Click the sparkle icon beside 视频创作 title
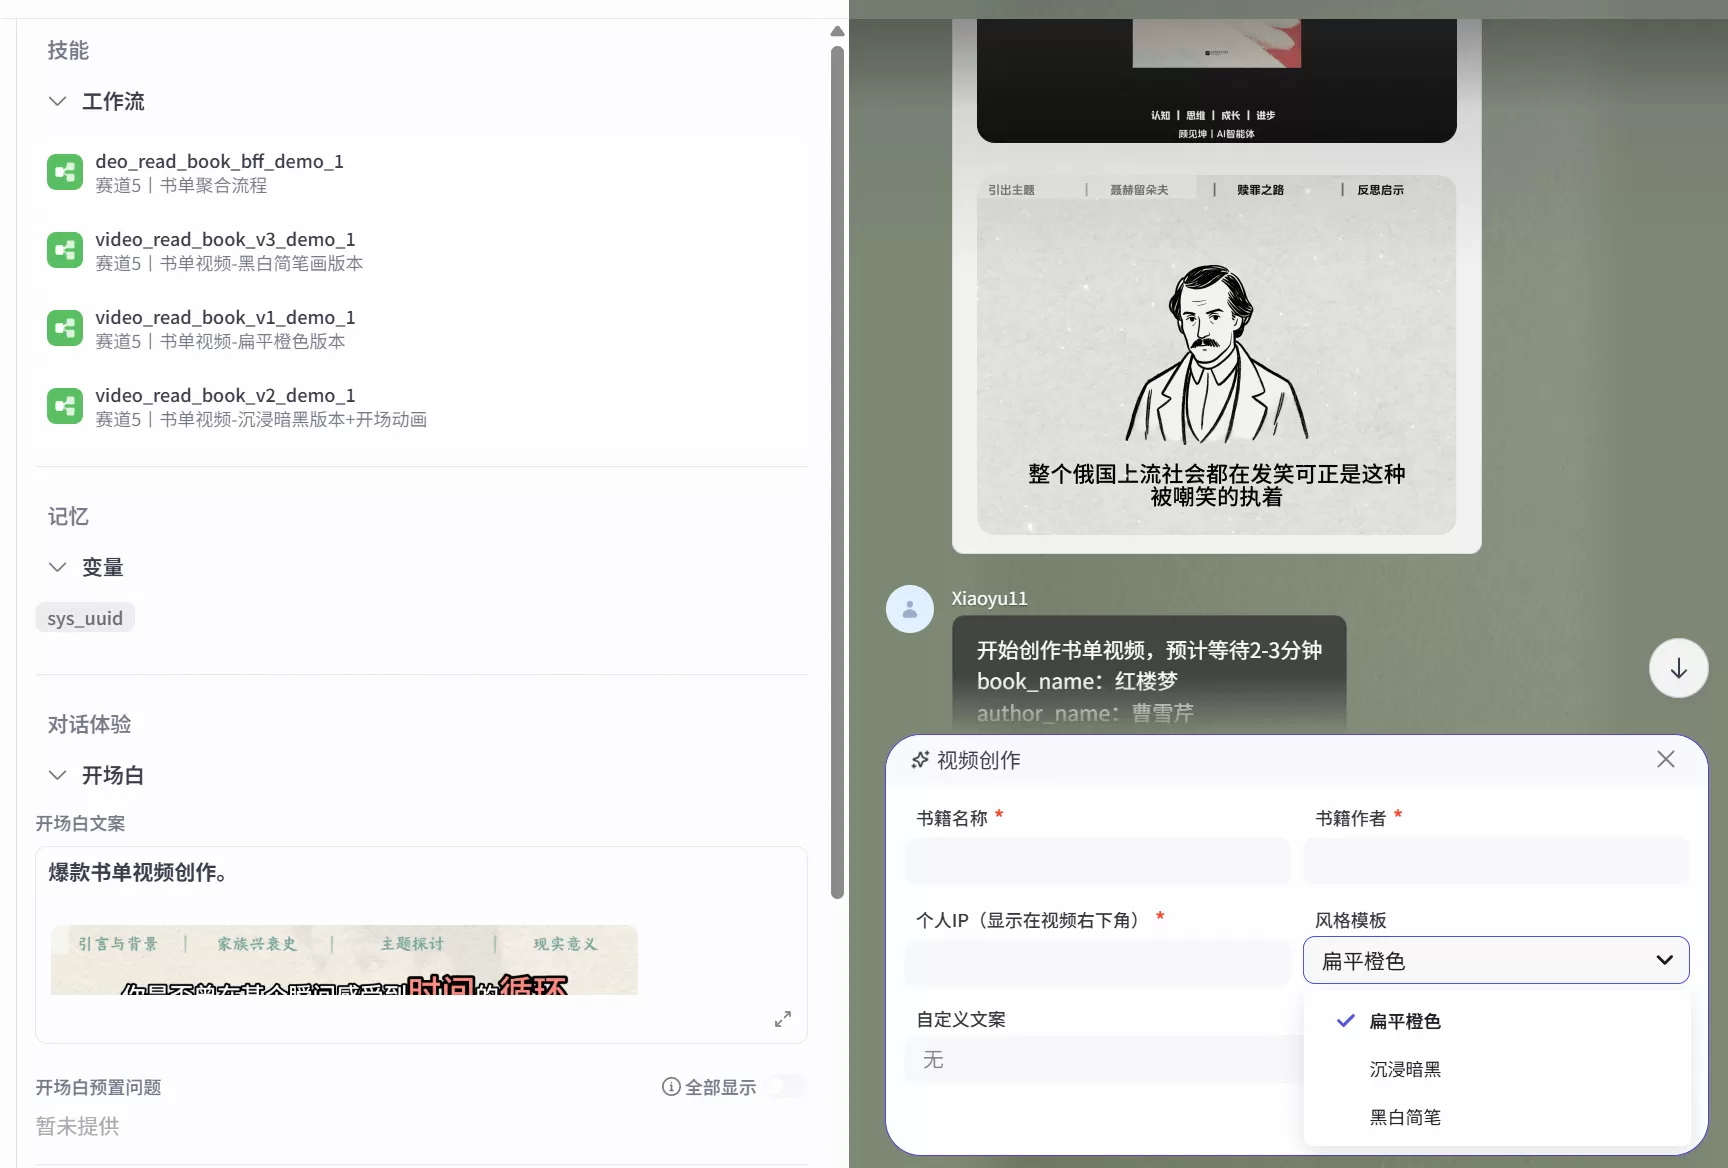Viewport: 1728px width, 1168px height. (920, 759)
